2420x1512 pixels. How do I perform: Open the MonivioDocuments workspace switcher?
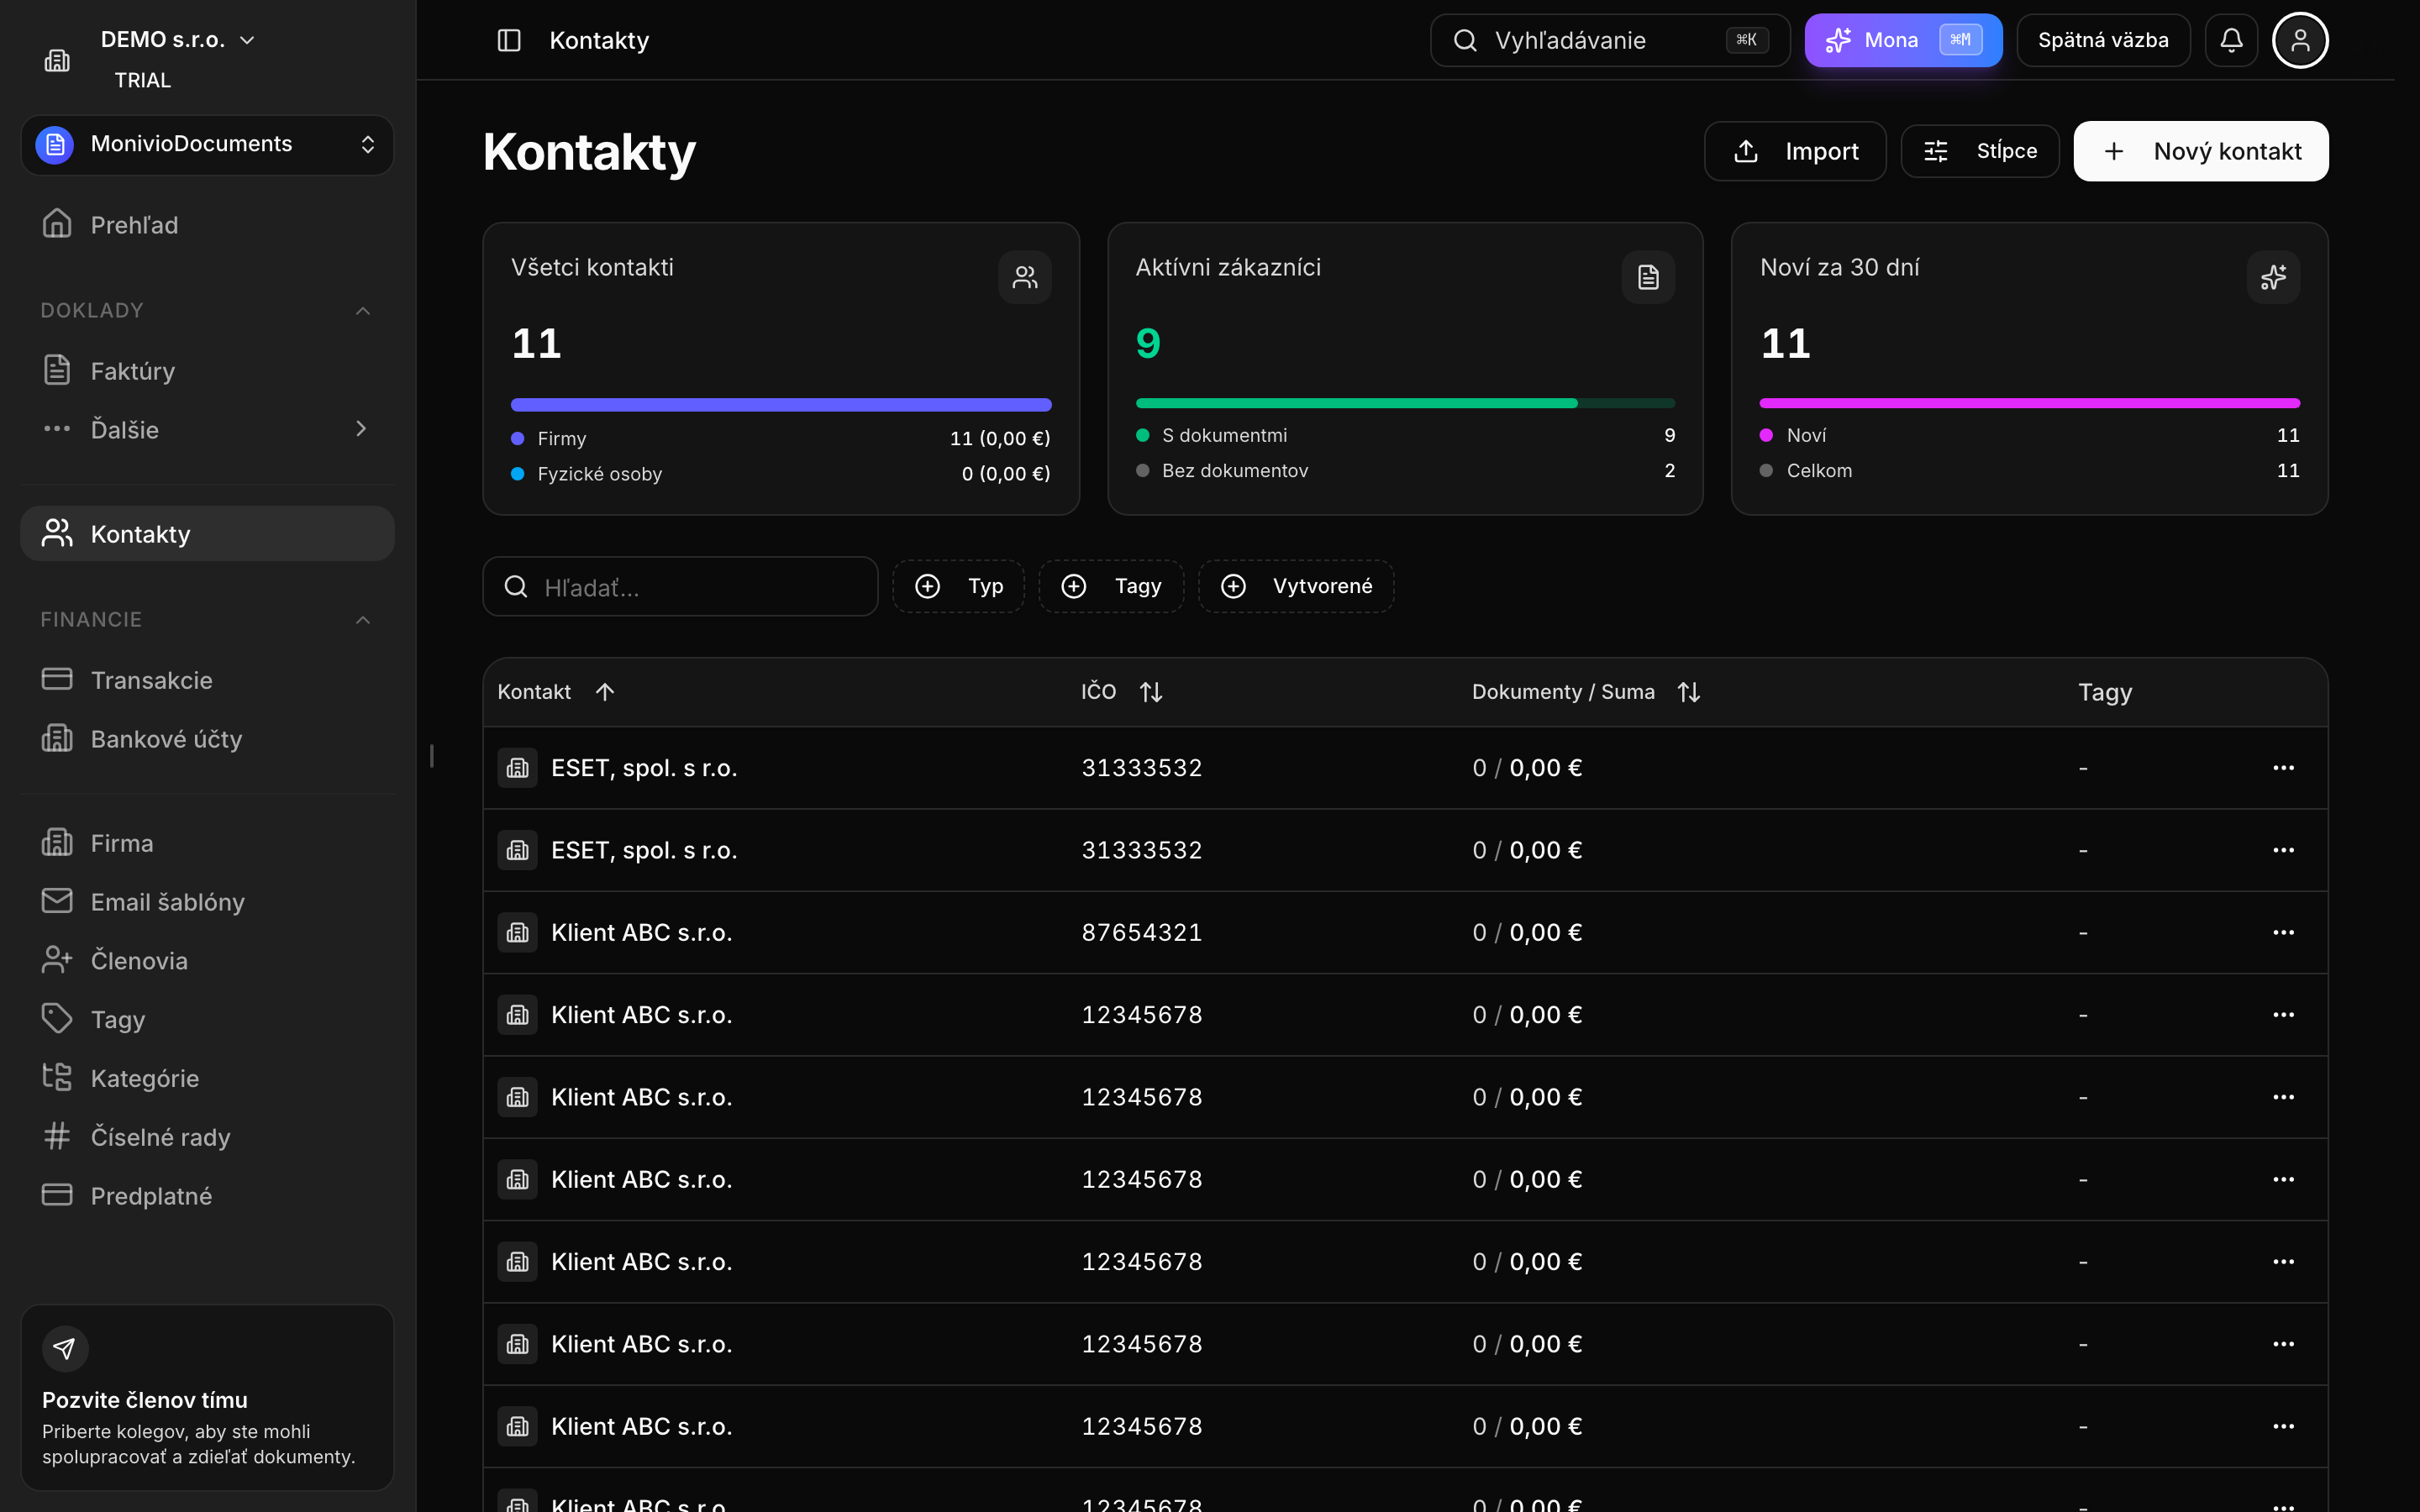pos(207,145)
